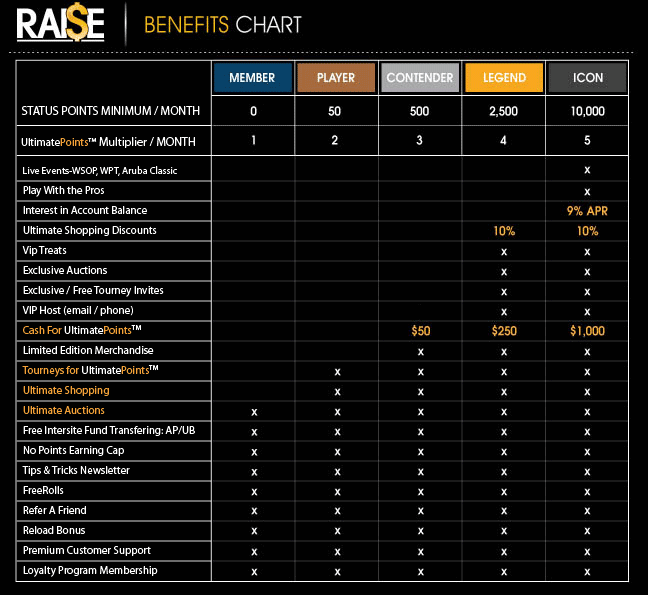Screen dimensions: 648x595
Task: Click the 10,000 status points value
Action: click(587, 111)
